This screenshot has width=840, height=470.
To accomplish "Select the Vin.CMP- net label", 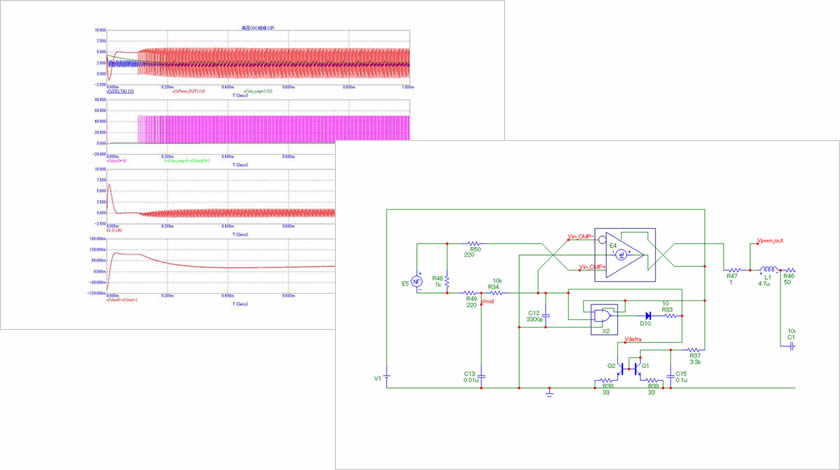I will (x=579, y=238).
